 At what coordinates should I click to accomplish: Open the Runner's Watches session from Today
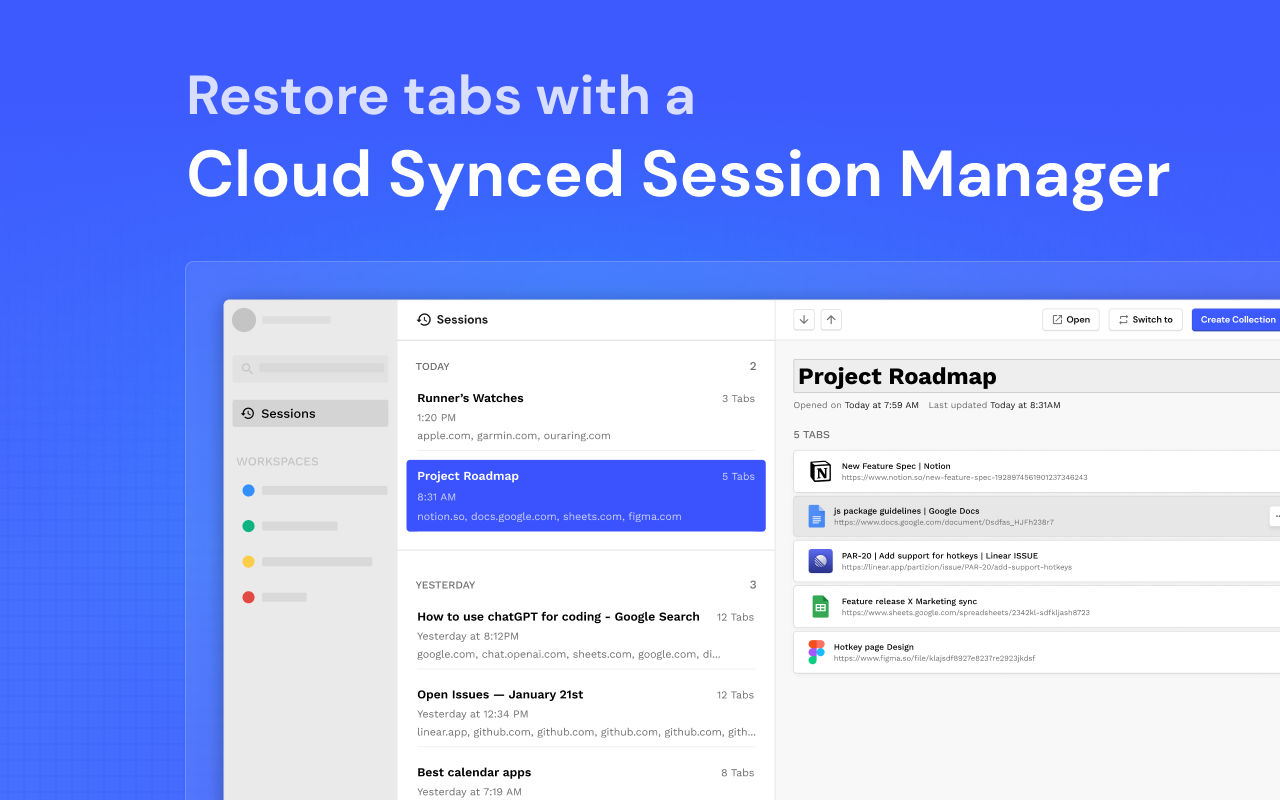click(x=585, y=416)
